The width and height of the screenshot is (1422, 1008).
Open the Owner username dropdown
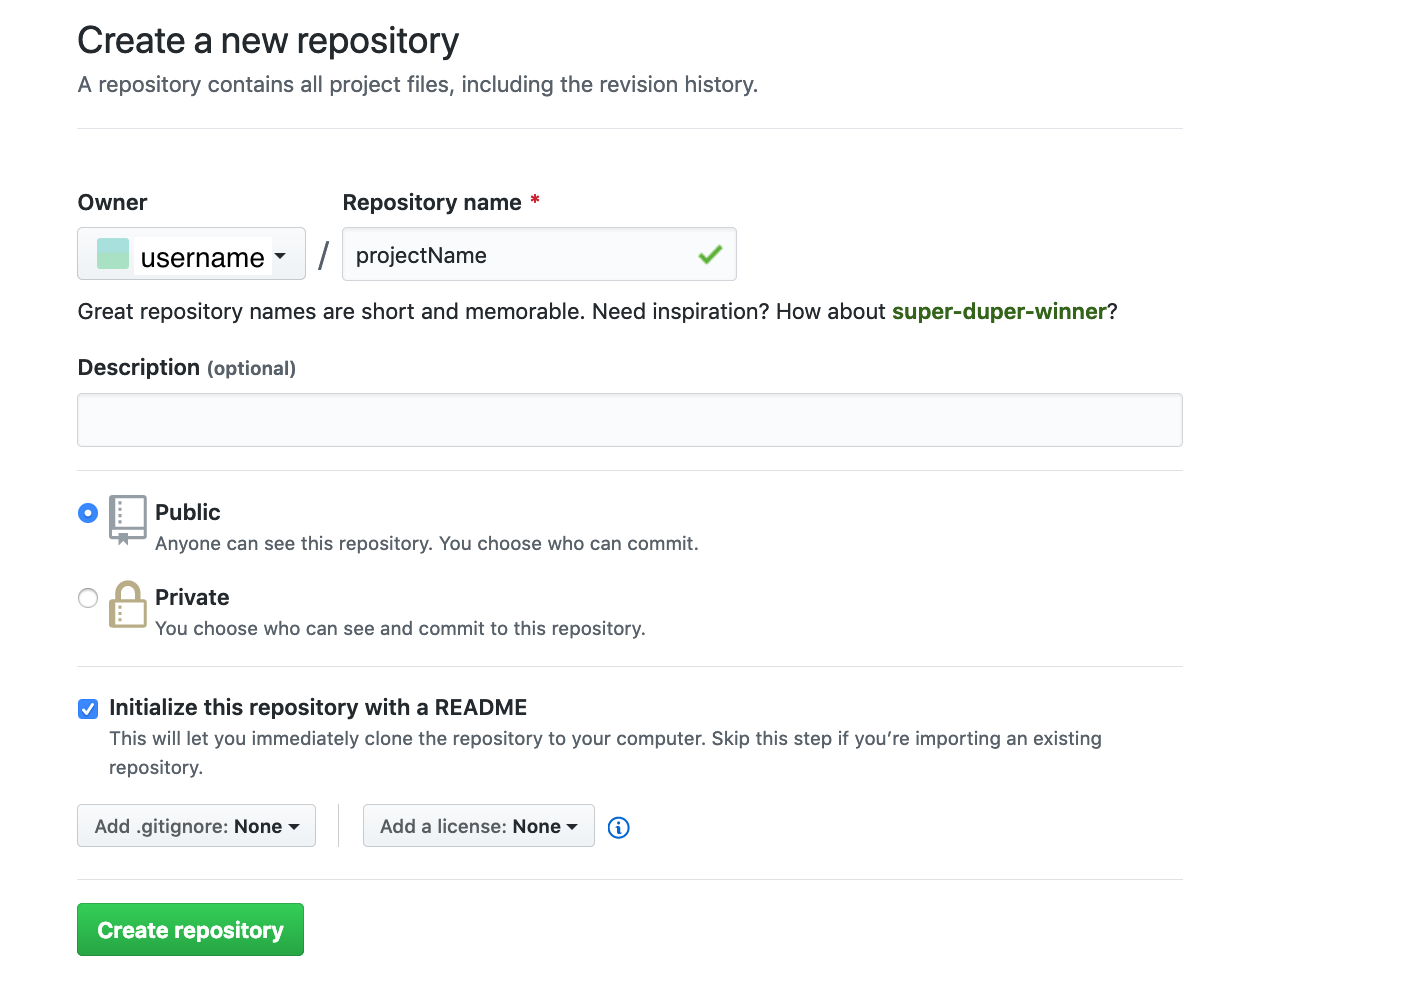(191, 254)
